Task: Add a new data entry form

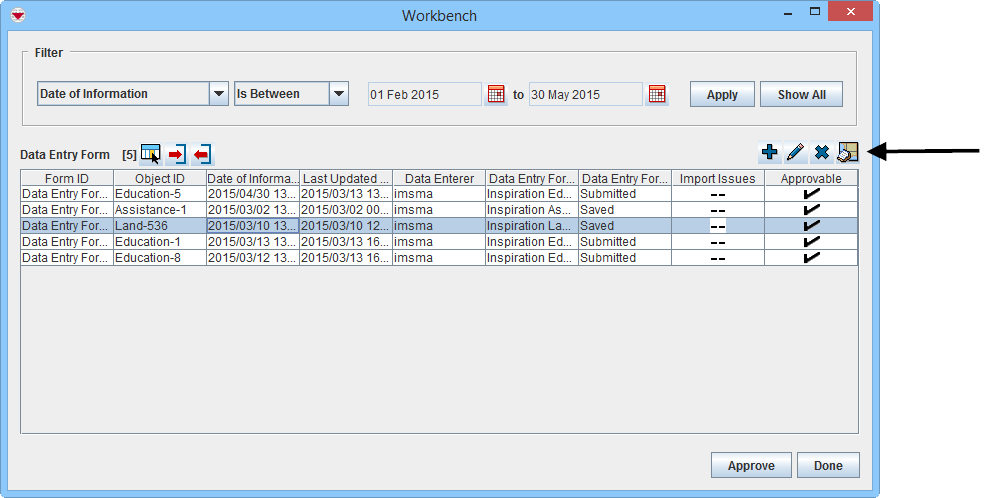Action: pos(769,152)
